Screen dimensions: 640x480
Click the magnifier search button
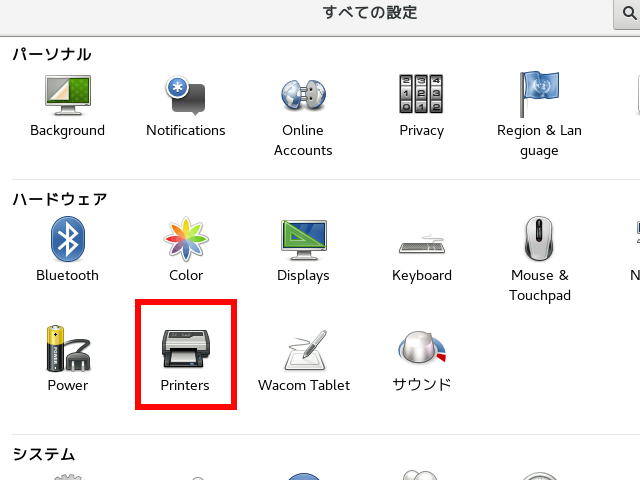coord(627,13)
